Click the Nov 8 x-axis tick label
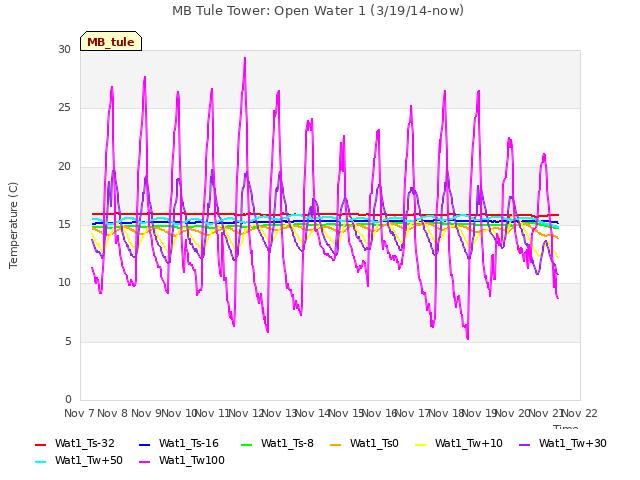The height and width of the screenshot is (480, 640). coord(112,413)
